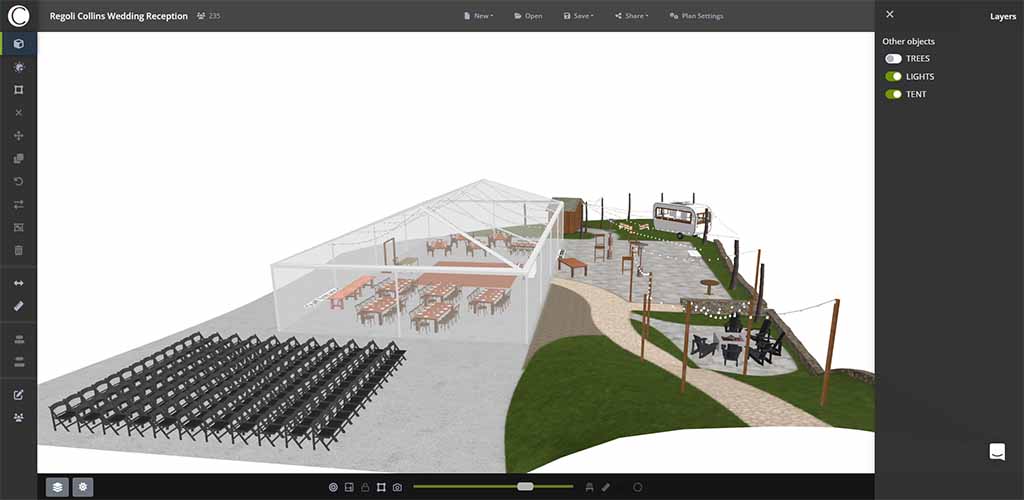
Task: Open the Save dropdown
Action: coord(578,16)
